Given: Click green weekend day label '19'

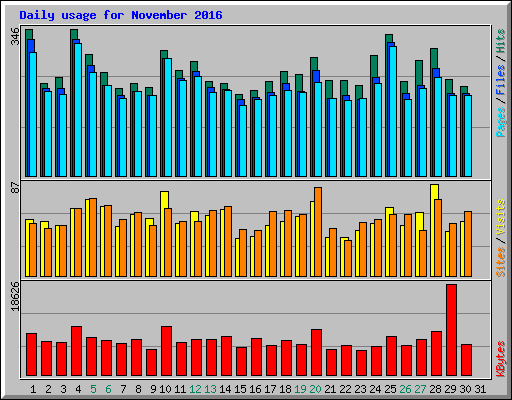Looking at the screenshot, I should pyautogui.click(x=300, y=389).
